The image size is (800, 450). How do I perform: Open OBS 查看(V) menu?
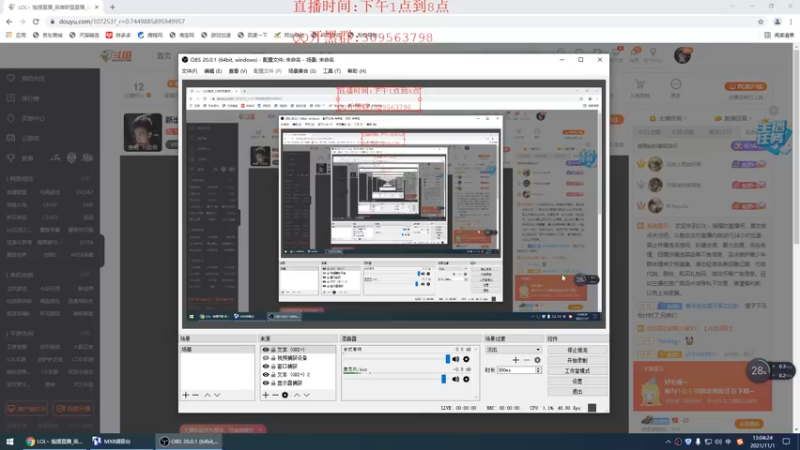238,71
